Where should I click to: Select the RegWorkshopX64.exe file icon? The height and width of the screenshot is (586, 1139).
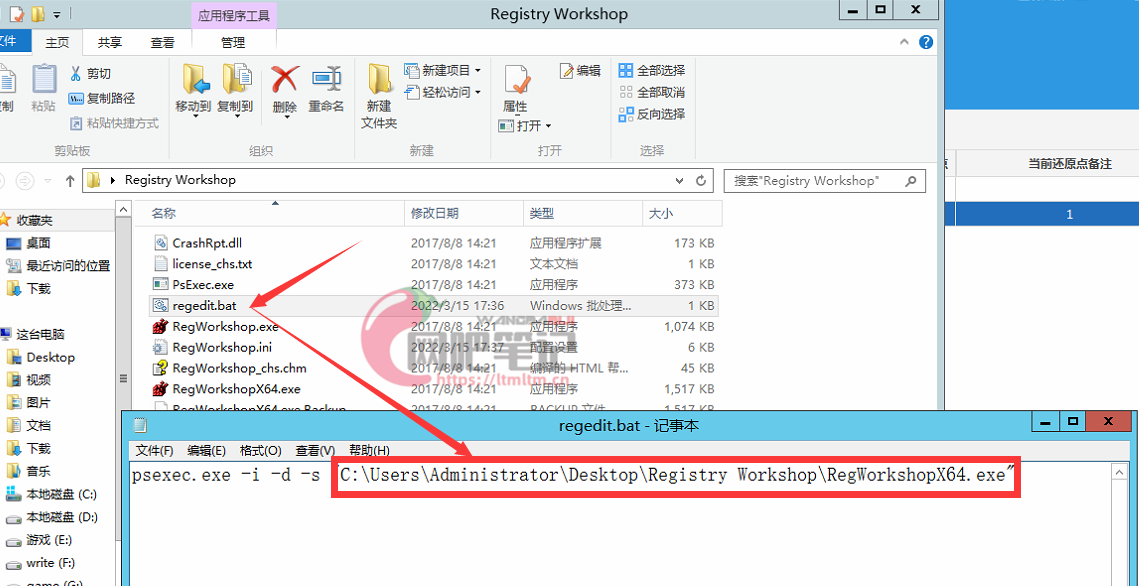click(x=161, y=389)
